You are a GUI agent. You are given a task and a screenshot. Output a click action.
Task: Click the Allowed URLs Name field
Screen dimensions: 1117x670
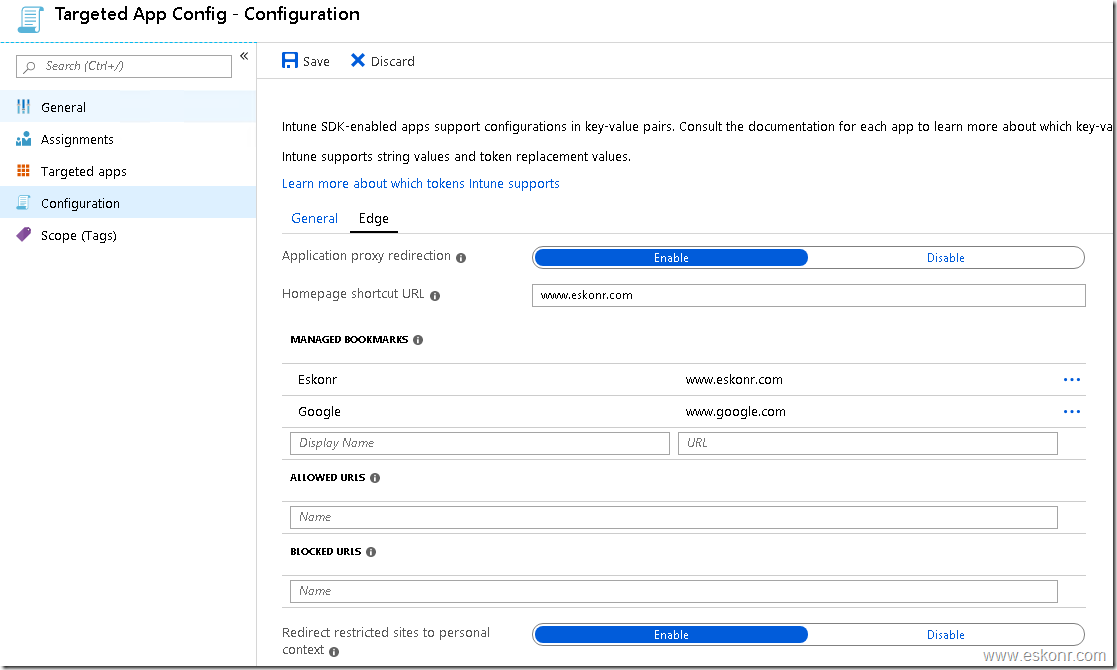coord(672,517)
